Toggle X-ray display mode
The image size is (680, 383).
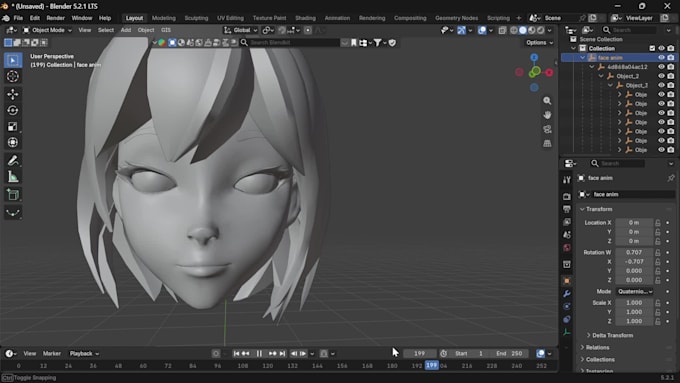(502, 30)
